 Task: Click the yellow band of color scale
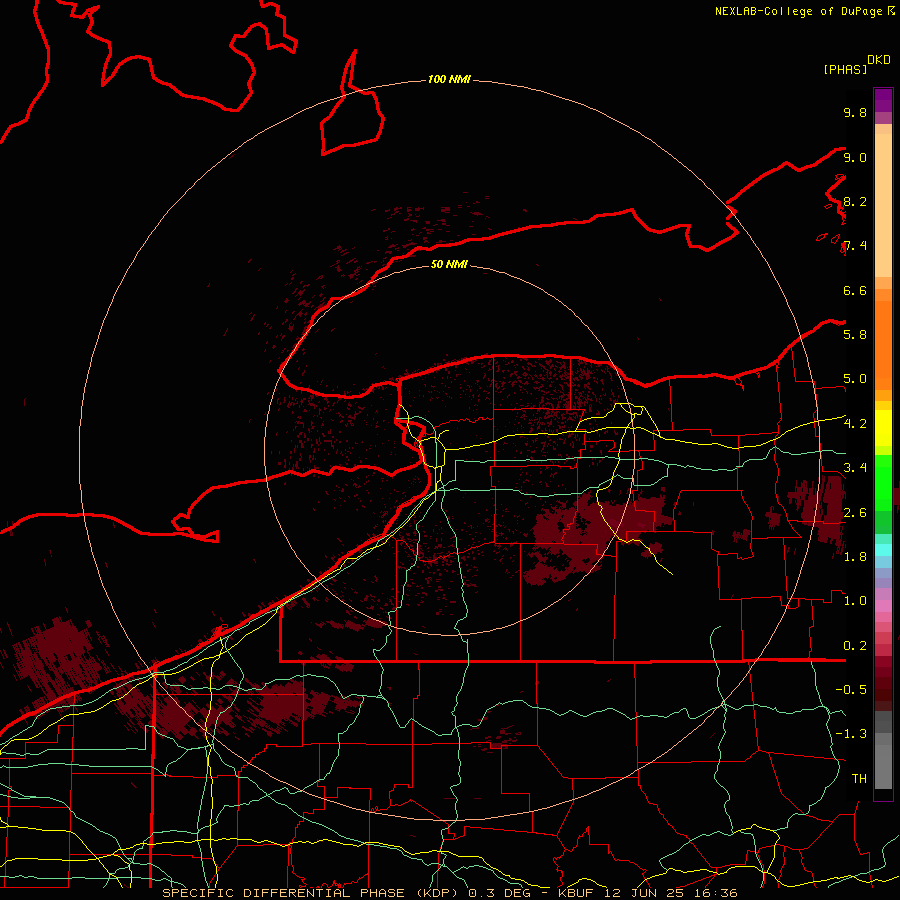pyautogui.click(x=883, y=428)
